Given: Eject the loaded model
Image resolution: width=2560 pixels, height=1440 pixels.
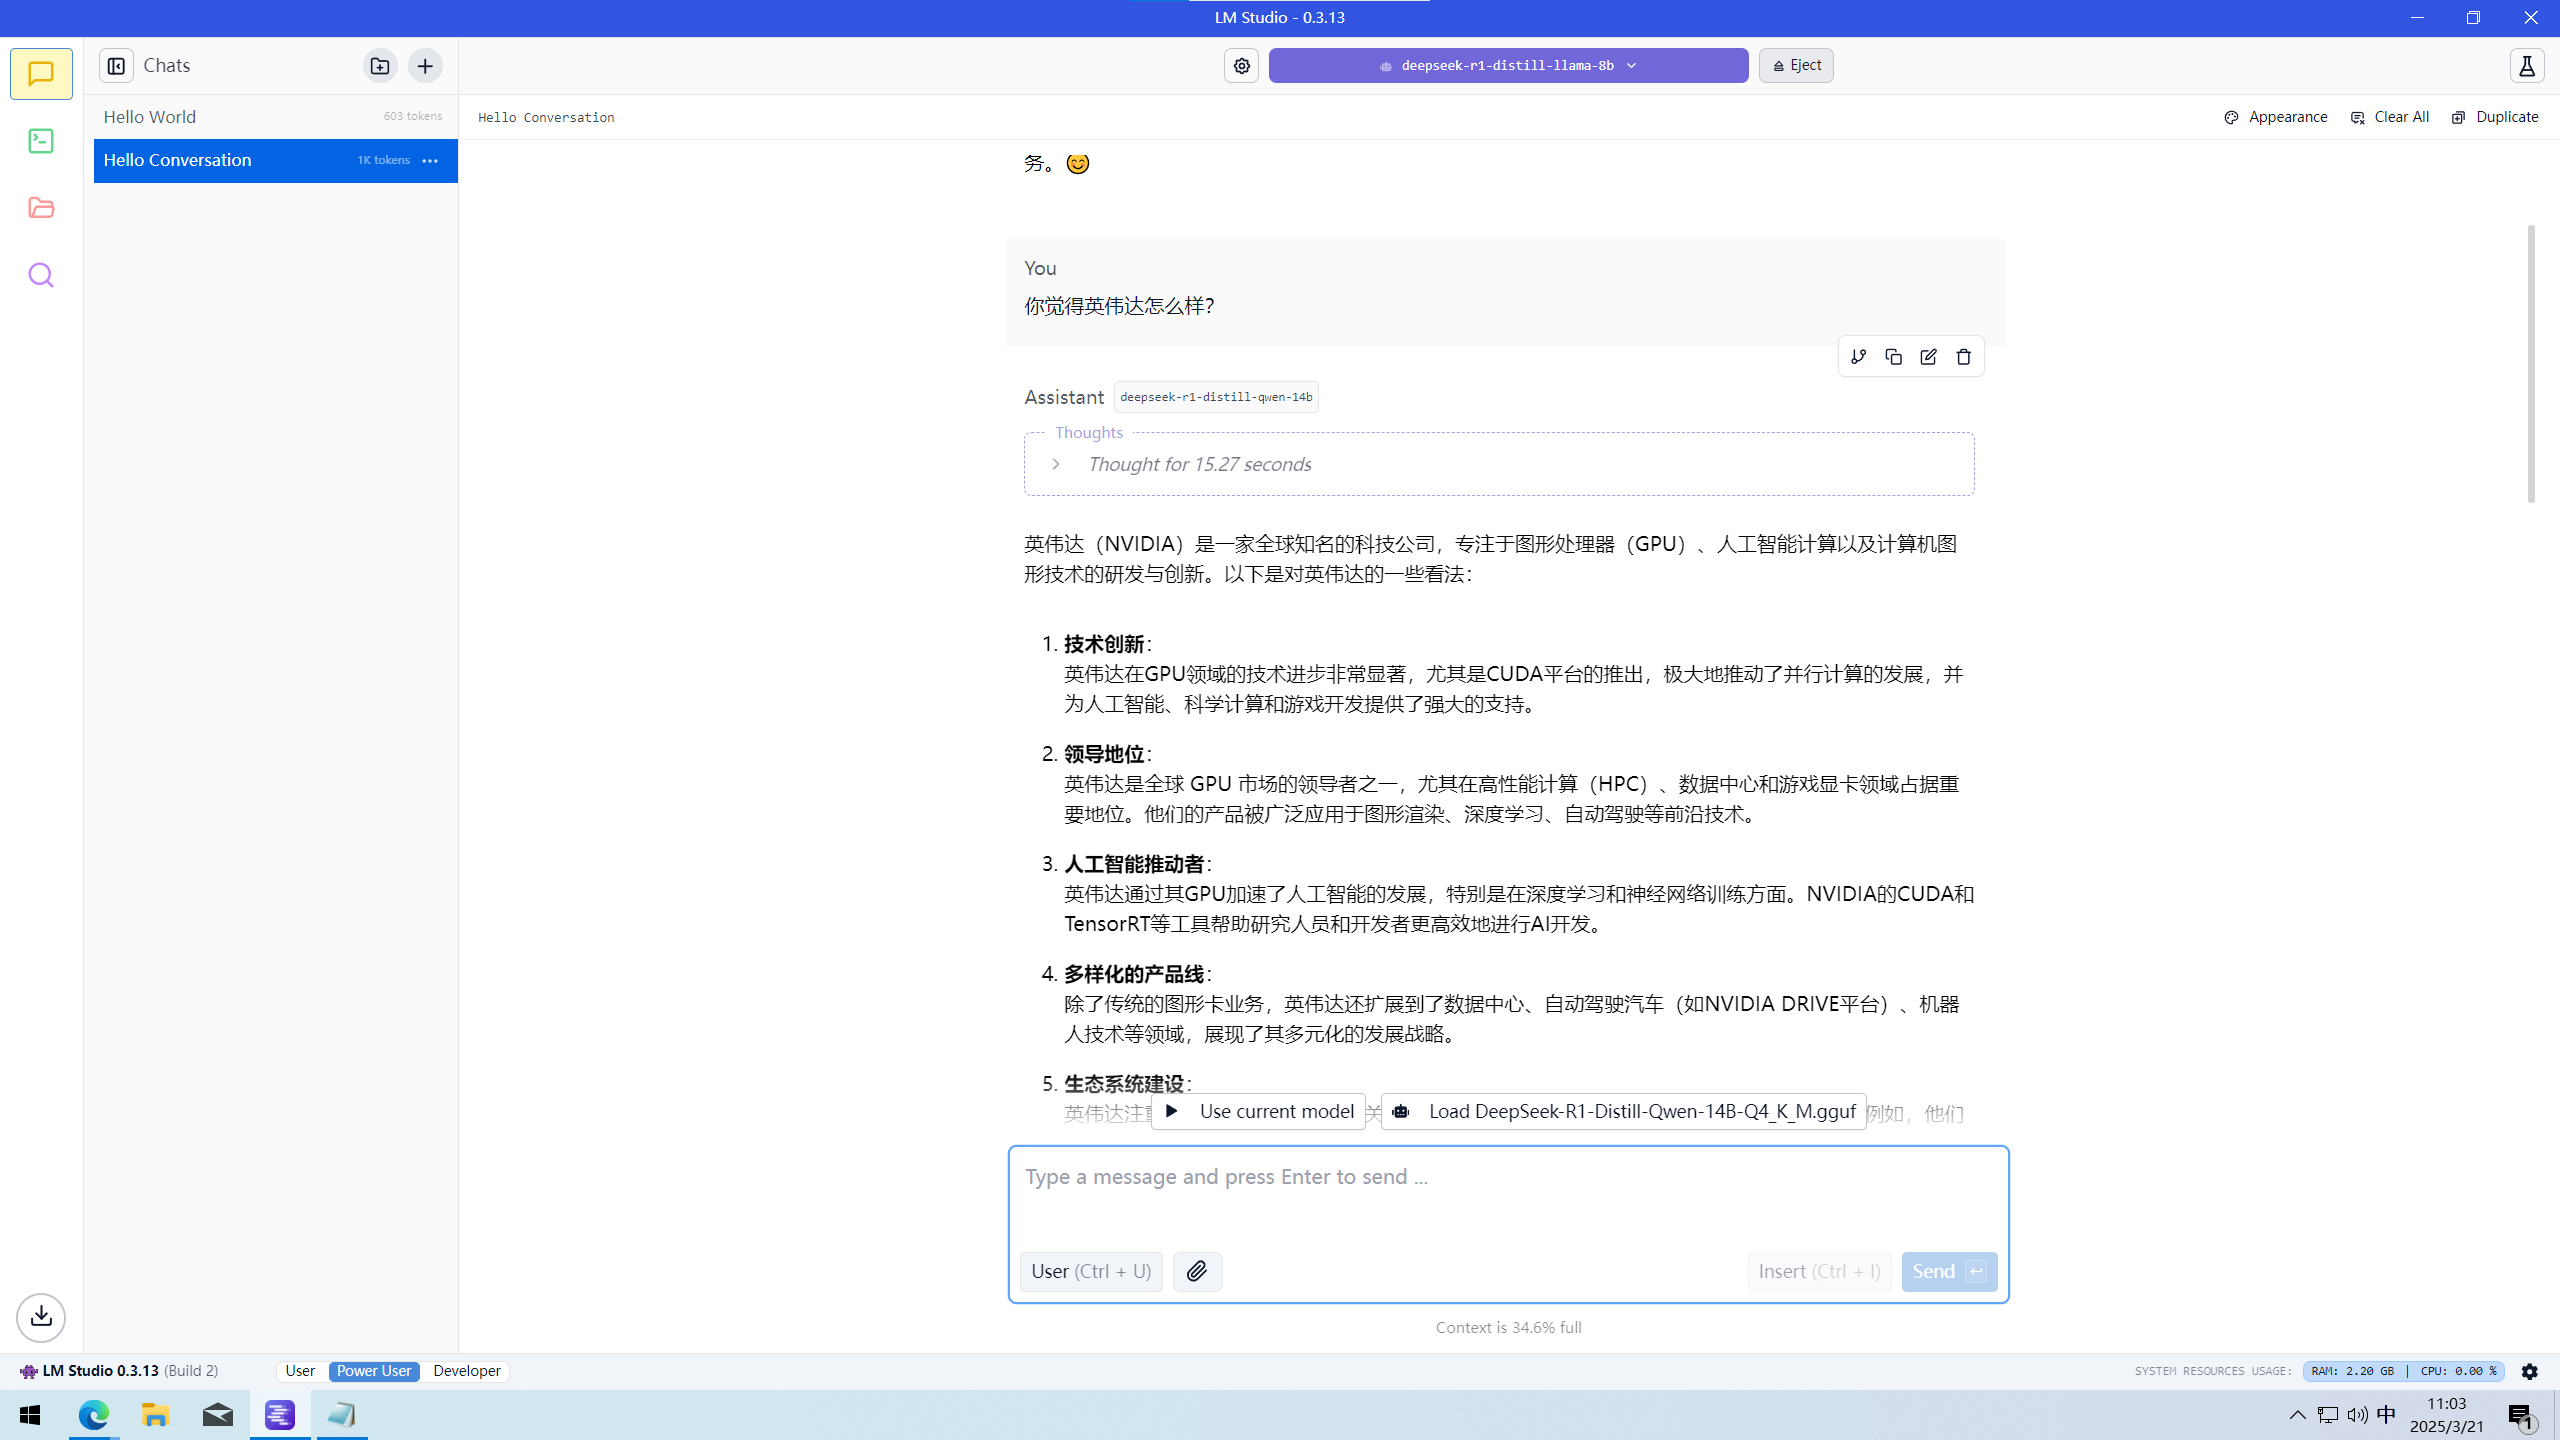Looking at the screenshot, I should tap(1796, 66).
